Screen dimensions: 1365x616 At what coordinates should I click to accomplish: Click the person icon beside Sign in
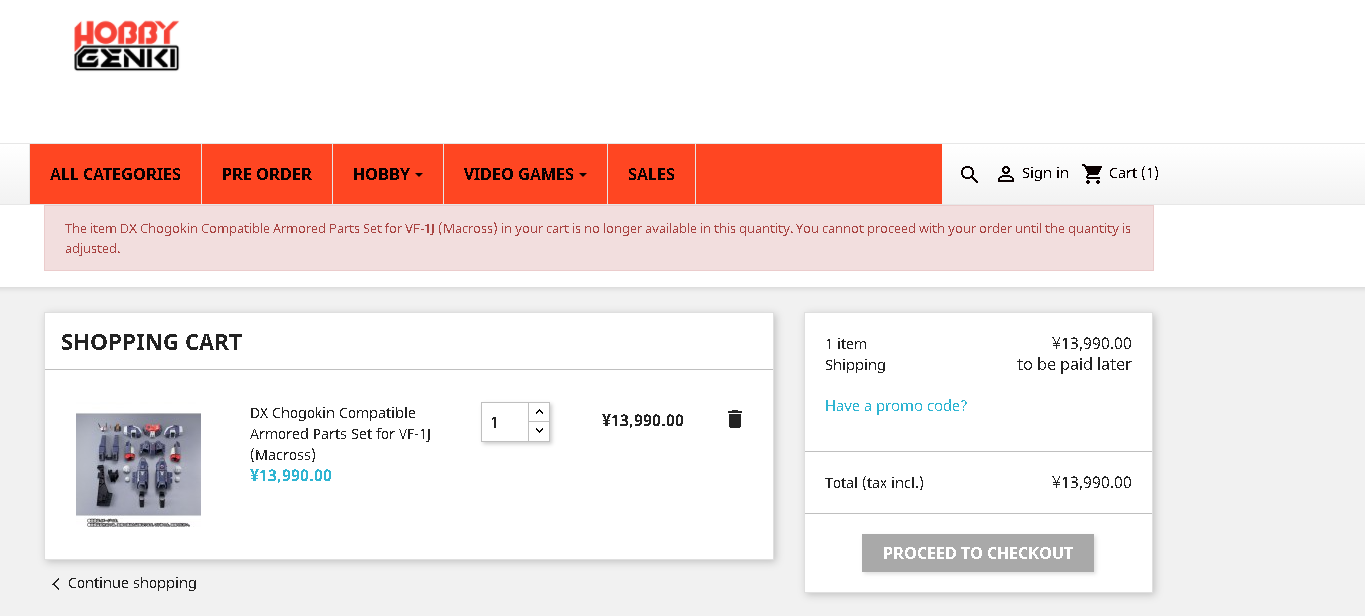(1006, 174)
